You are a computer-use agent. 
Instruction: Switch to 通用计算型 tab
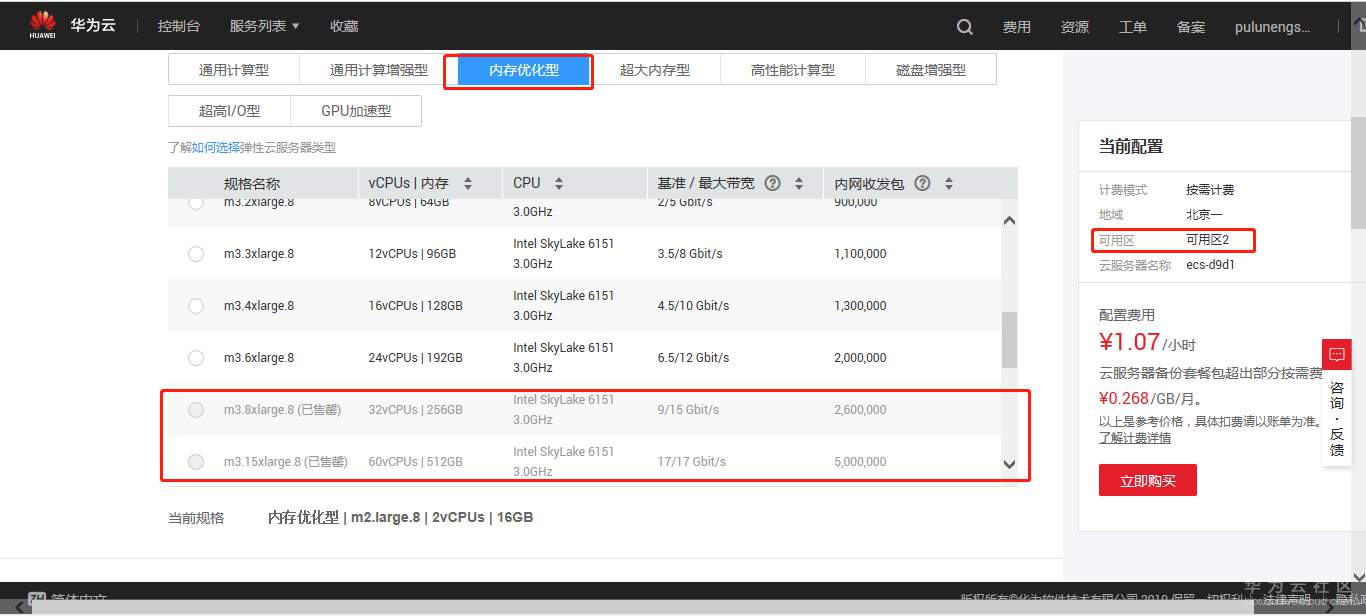pos(234,70)
